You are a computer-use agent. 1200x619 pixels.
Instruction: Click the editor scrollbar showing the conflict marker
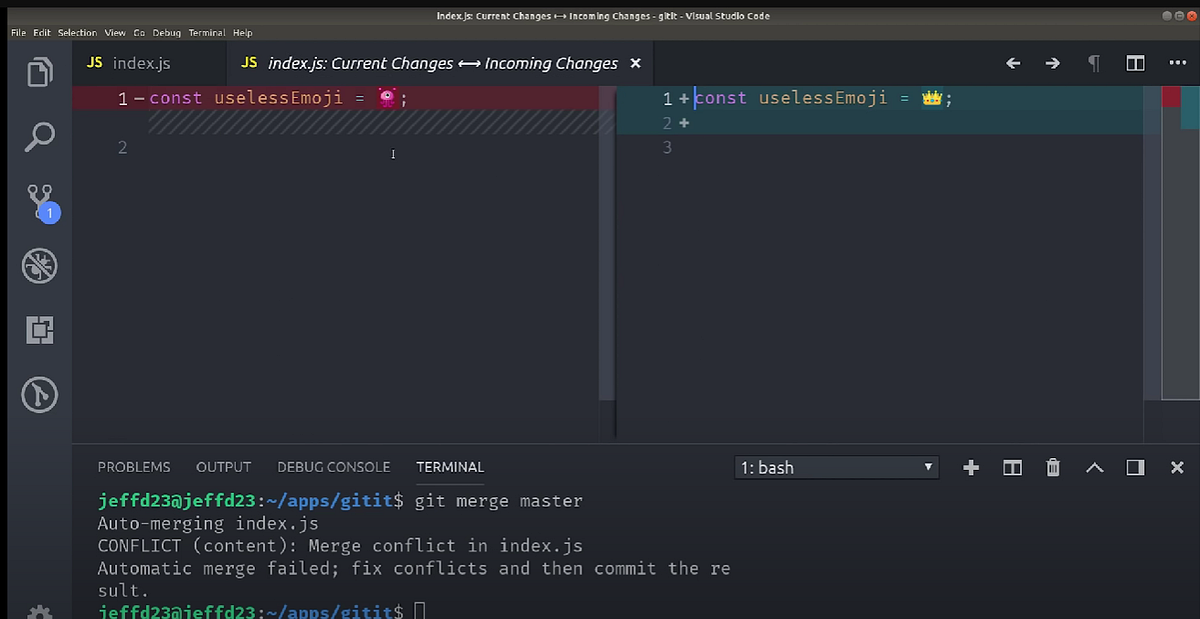[1171, 95]
